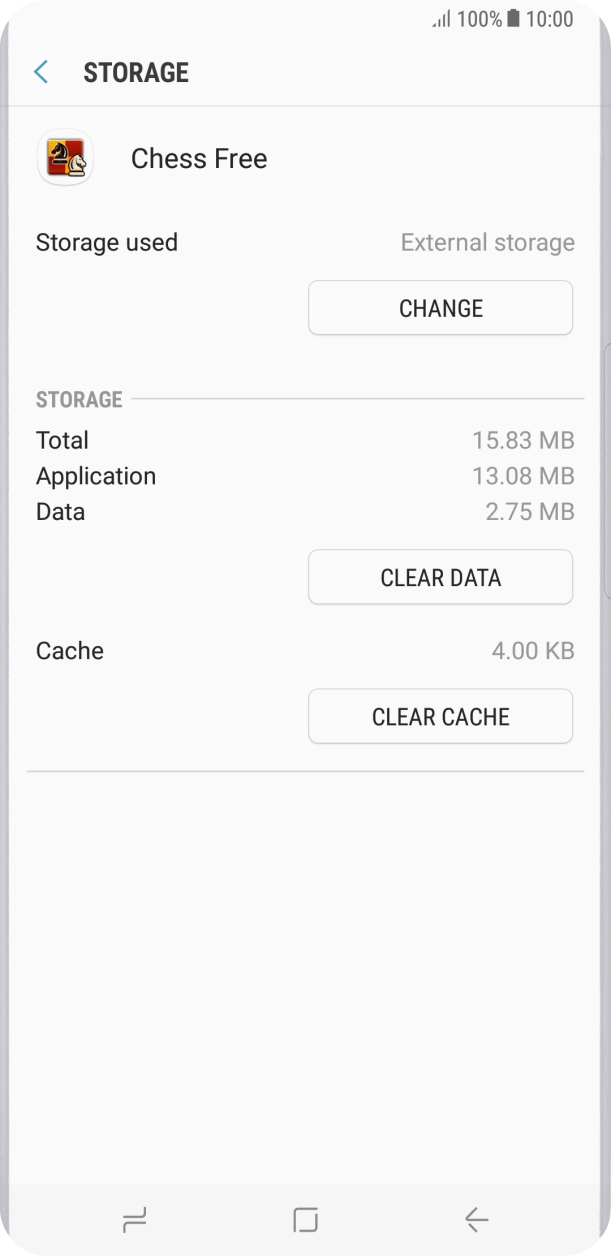Tap the Recents navigation icon
The height and width of the screenshot is (1256, 611).
pyautogui.click(x=134, y=1219)
